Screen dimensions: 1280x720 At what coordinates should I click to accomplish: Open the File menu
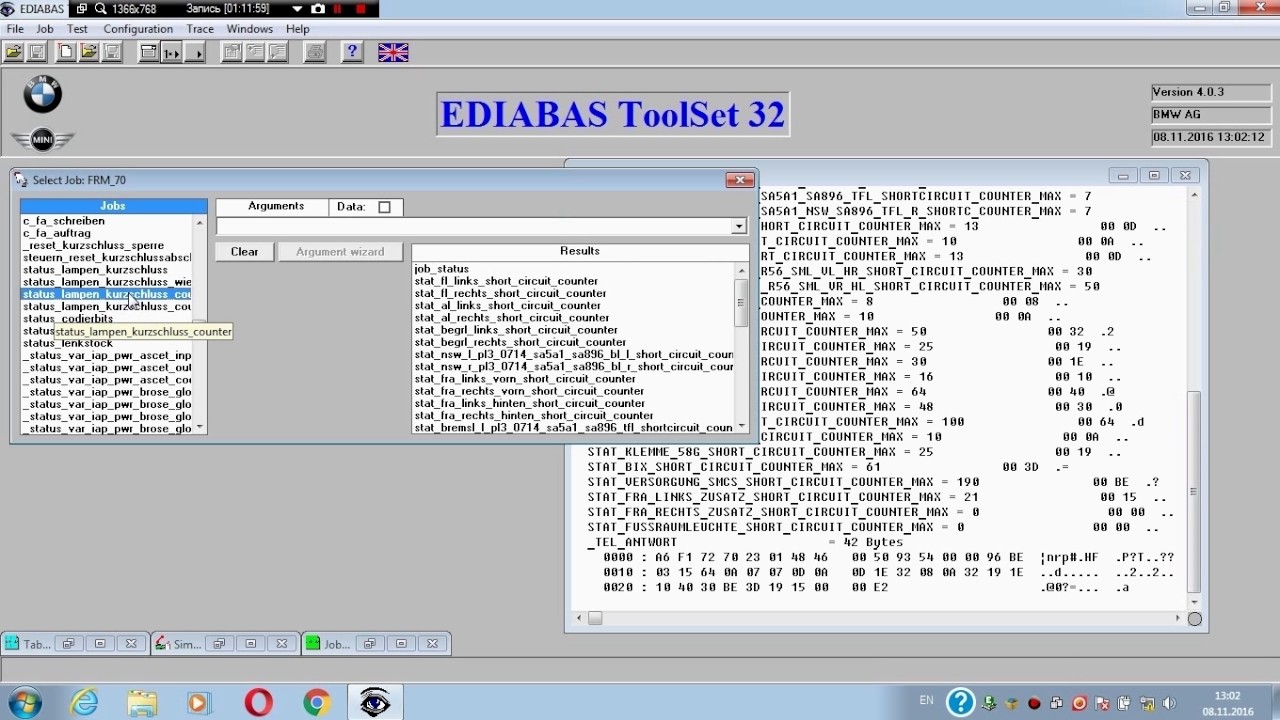point(15,29)
